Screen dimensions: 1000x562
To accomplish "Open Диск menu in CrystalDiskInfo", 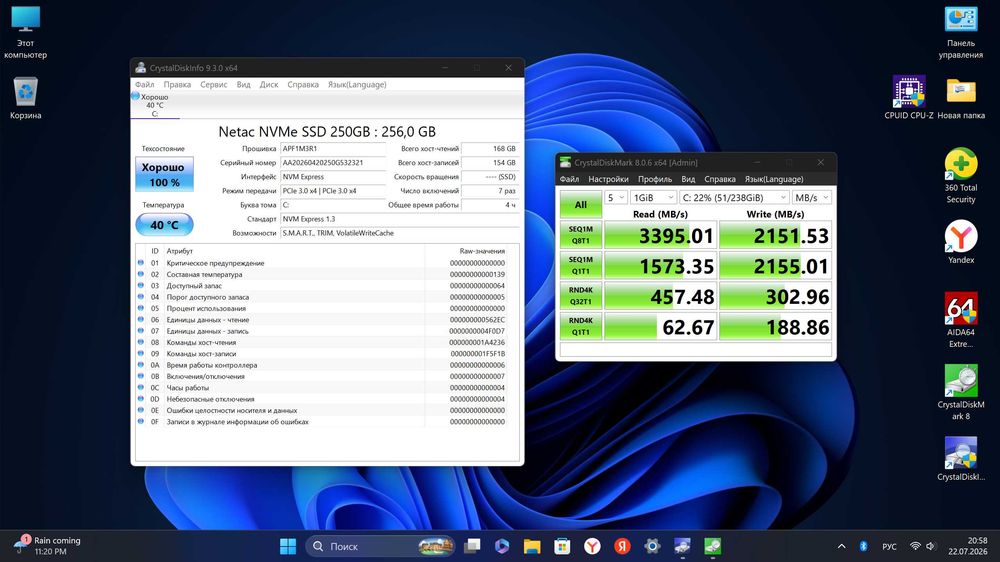I will (268, 84).
